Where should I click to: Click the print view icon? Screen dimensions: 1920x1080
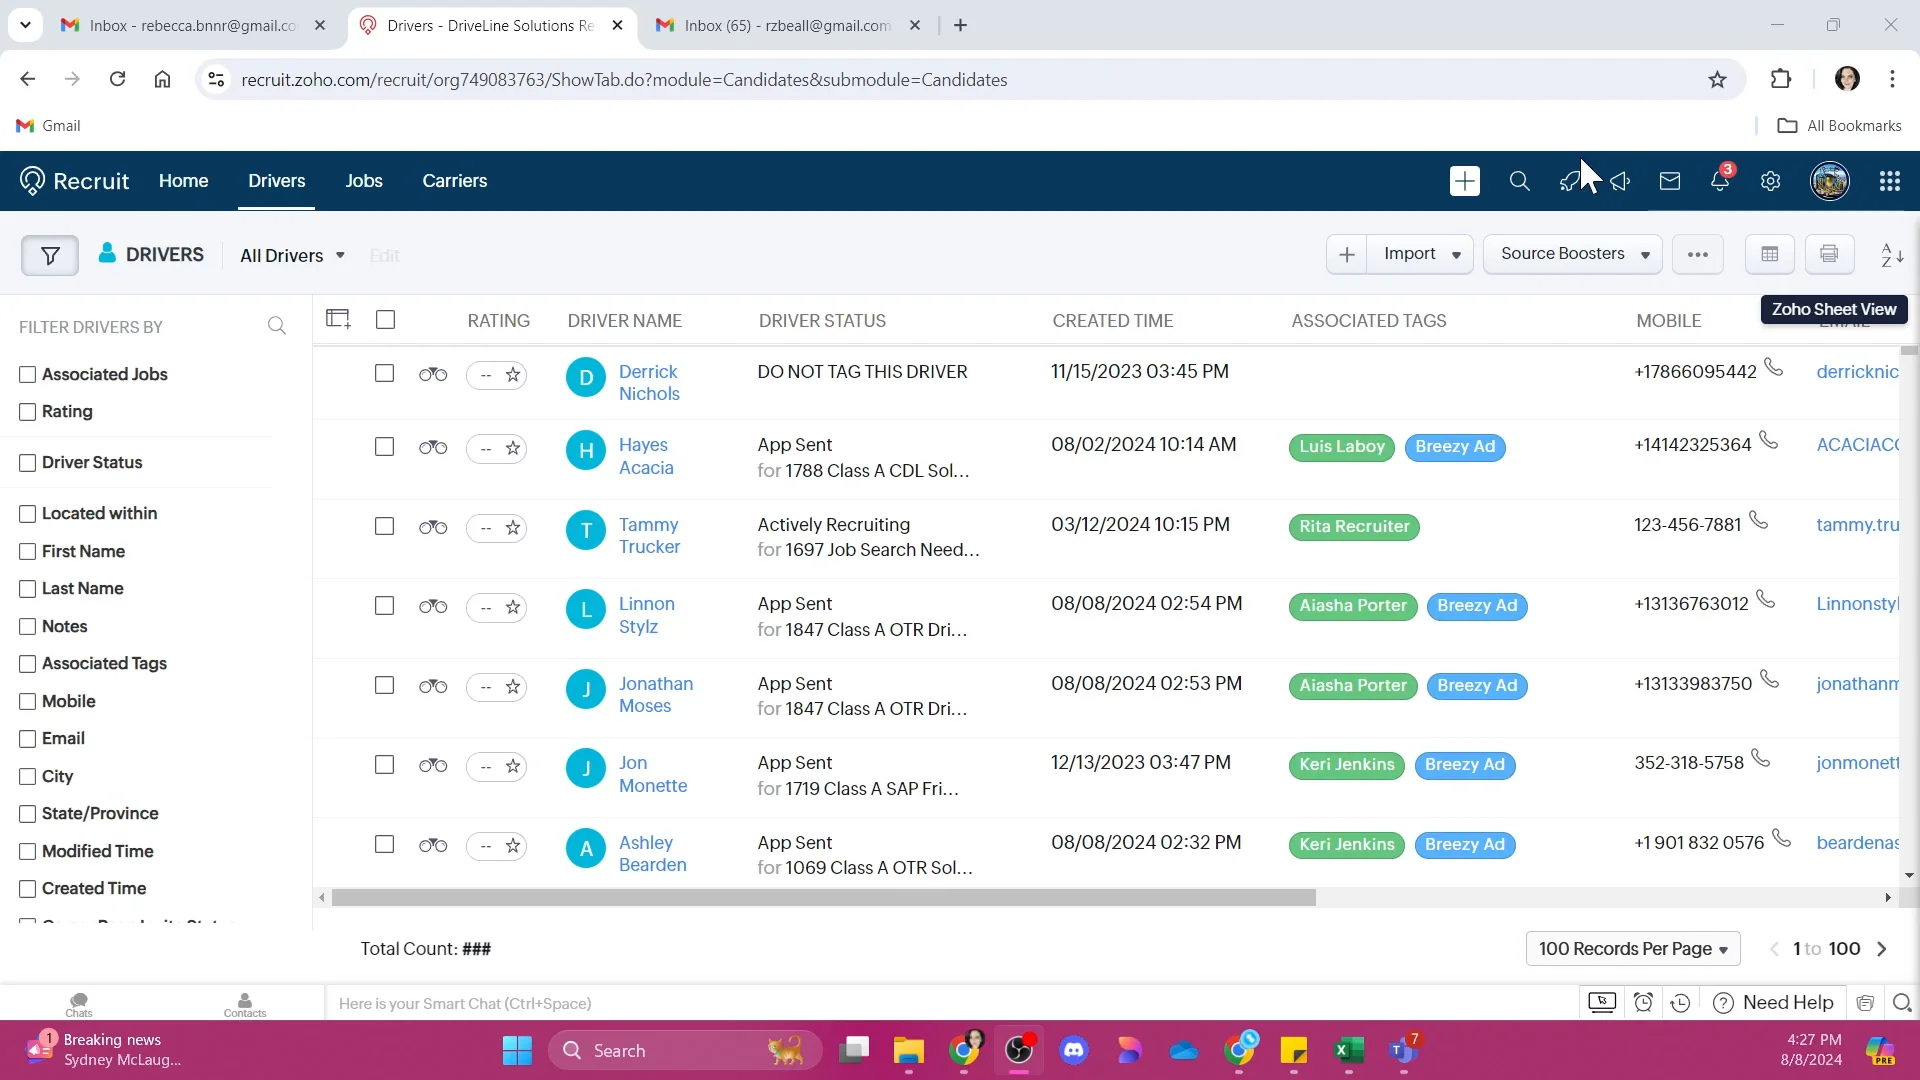[x=1829, y=254]
